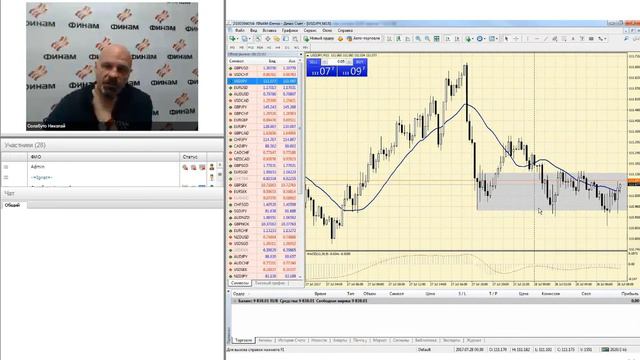Image resolution: width=640 pixels, height=360 pixels.
Task: Click the Zoom Out chart icon
Action: [427, 39]
